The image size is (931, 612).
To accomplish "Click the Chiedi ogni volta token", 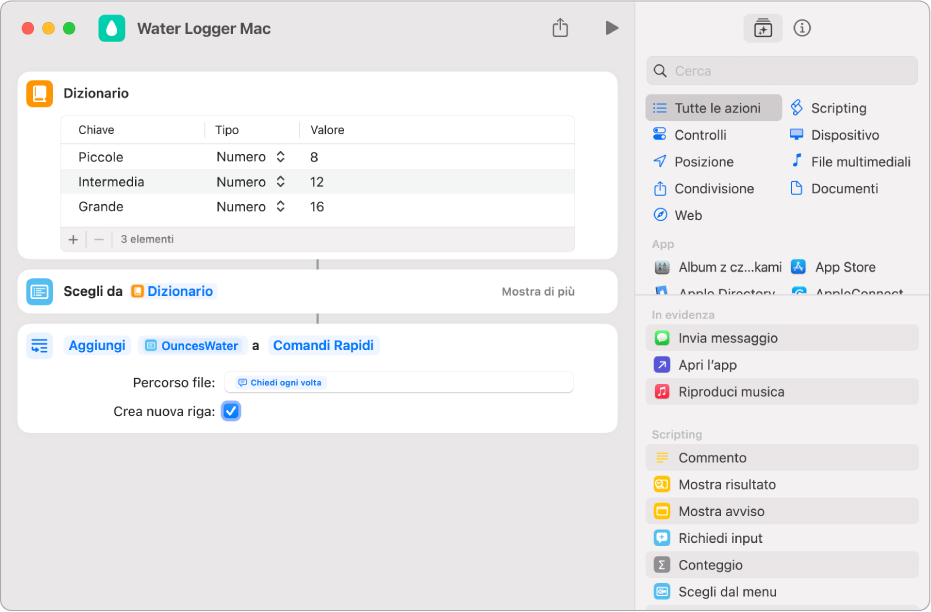I will (x=280, y=383).
